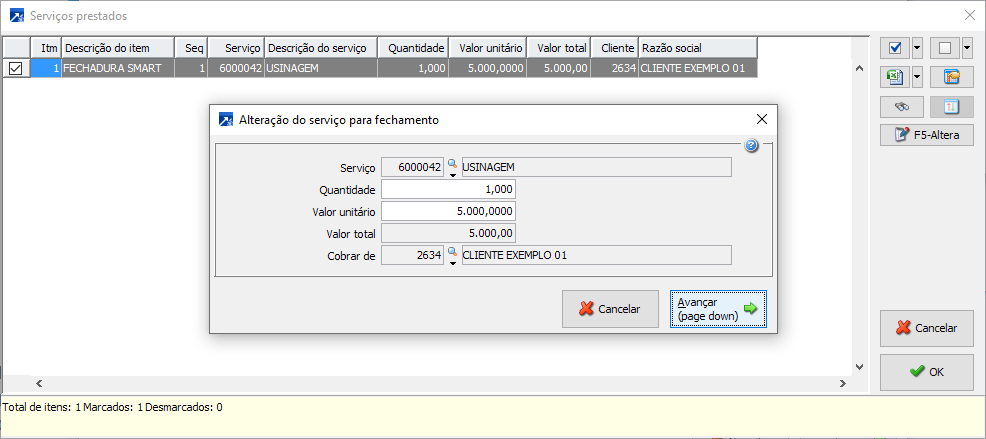Image resolution: width=986 pixels, height=439 pixels.
Task: Click the grid cell CLIENTE EXEMPLO 01
Action: 698,69
